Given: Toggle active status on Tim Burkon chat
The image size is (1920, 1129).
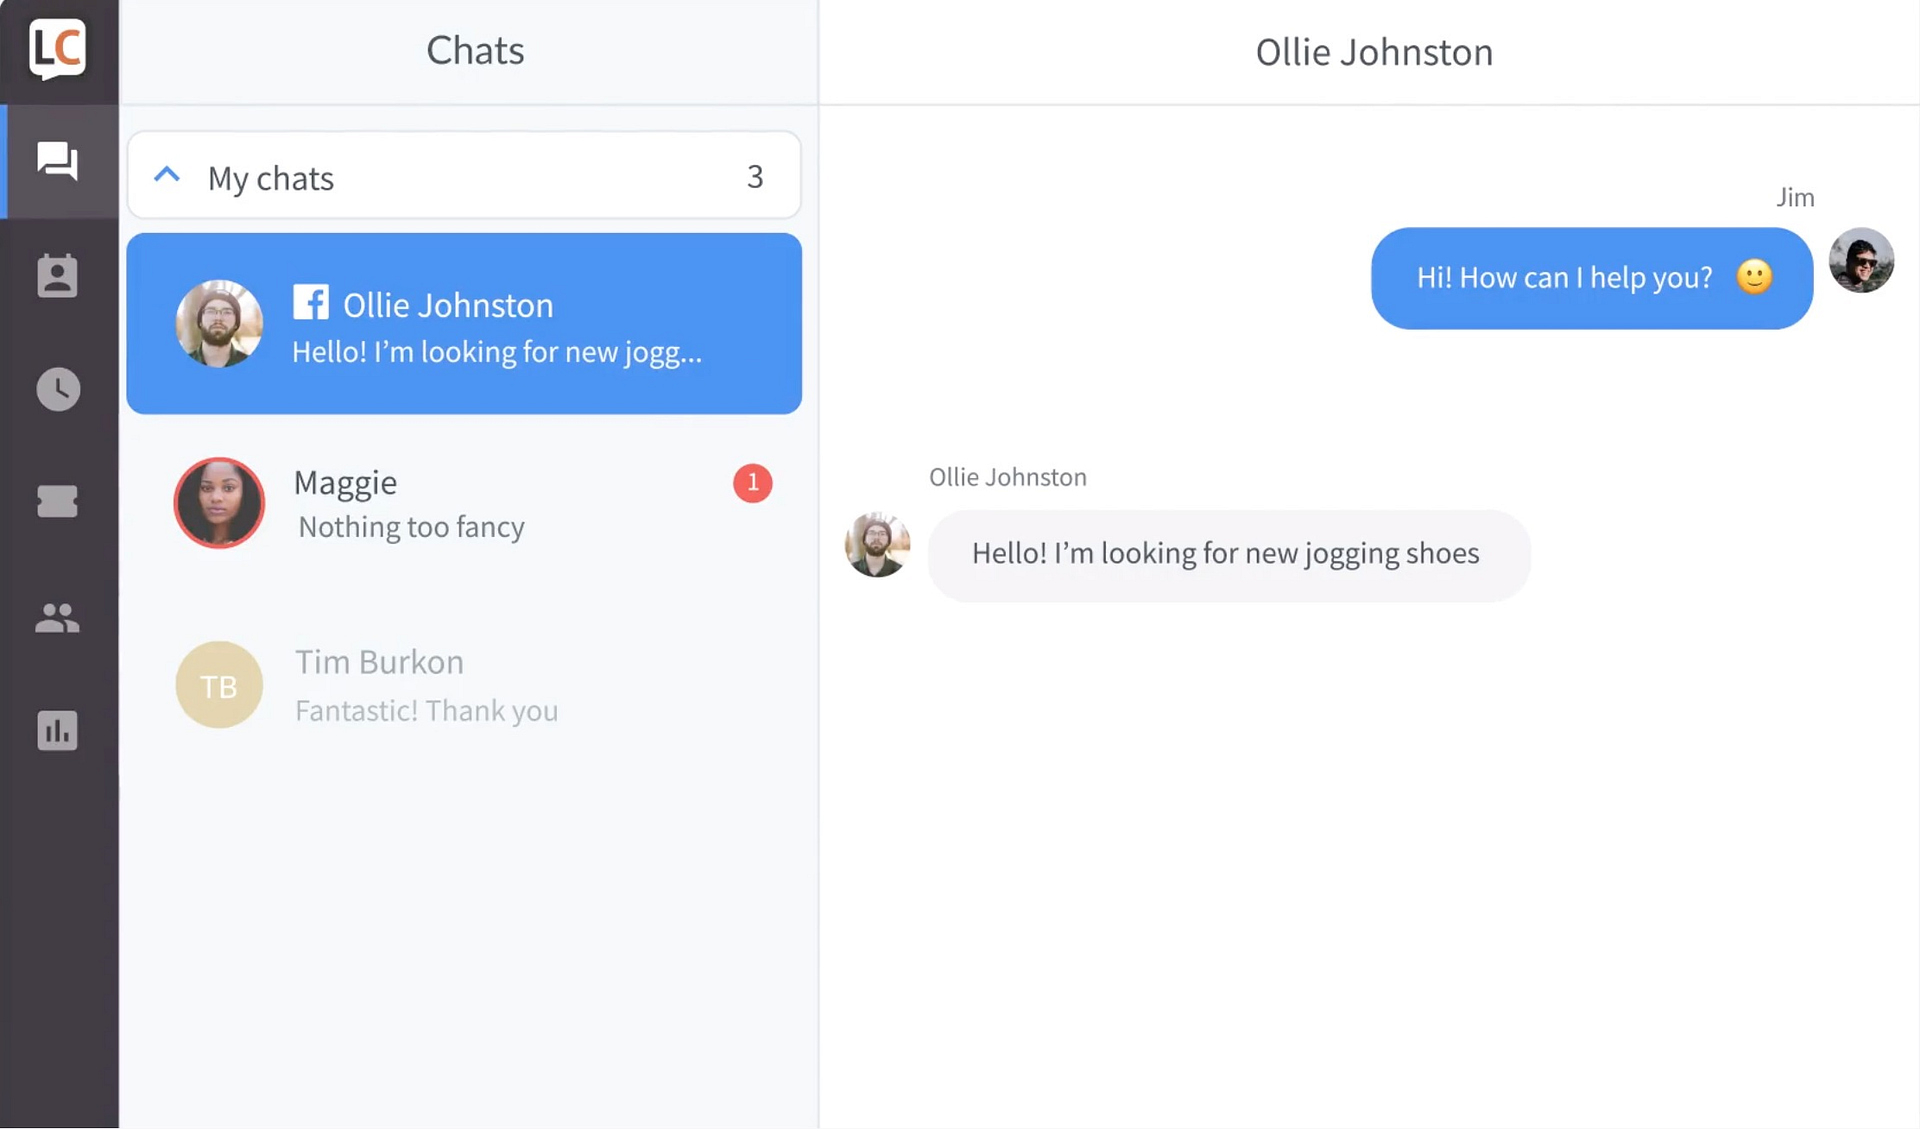Looking at the screenshot, I should pyautogui.click(x=466, y=683).
